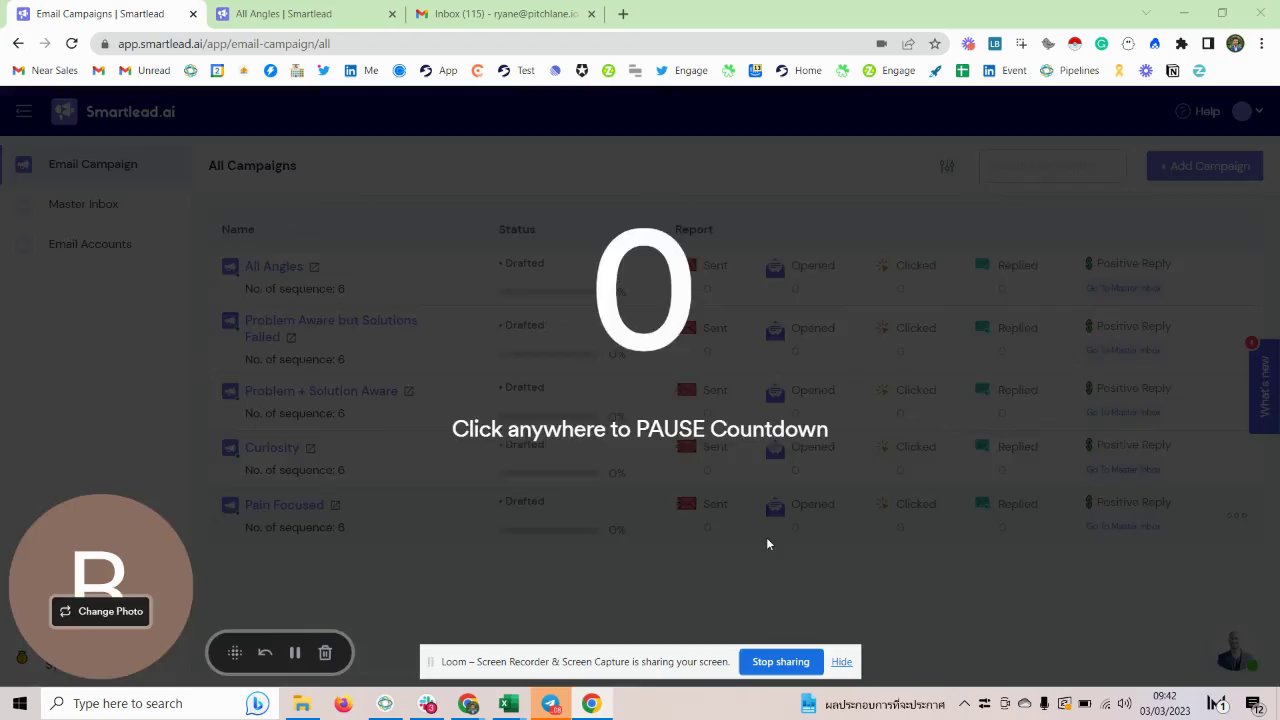1280x720 pixels.
Task: Click the campaign icon beside All Angles
Action: tap(230, 266)
